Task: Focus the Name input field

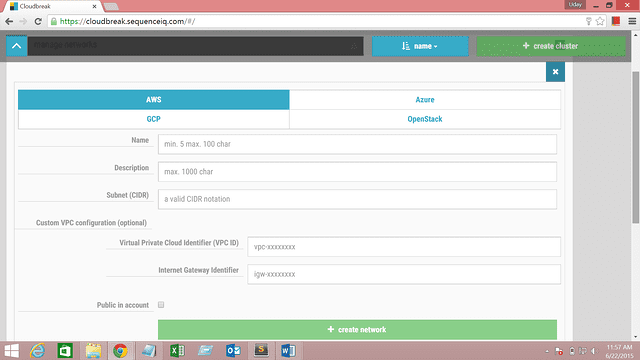Action: click(x=357, y=144)
